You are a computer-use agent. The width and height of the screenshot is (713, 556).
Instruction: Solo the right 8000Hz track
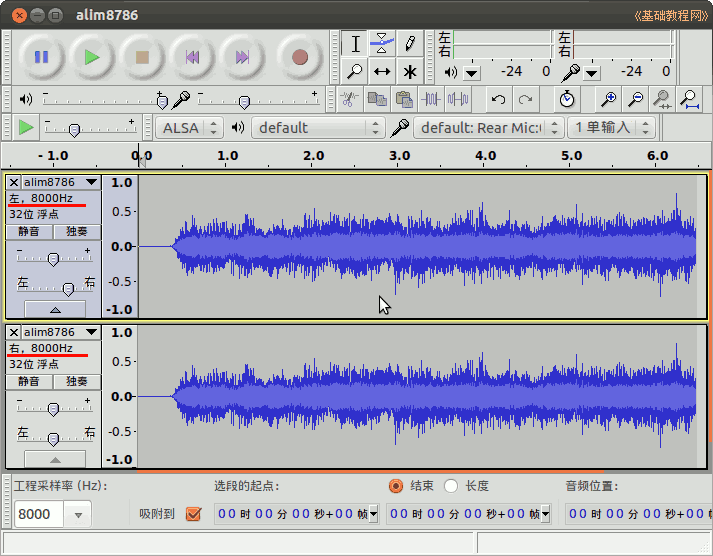(x=77, y=381)
